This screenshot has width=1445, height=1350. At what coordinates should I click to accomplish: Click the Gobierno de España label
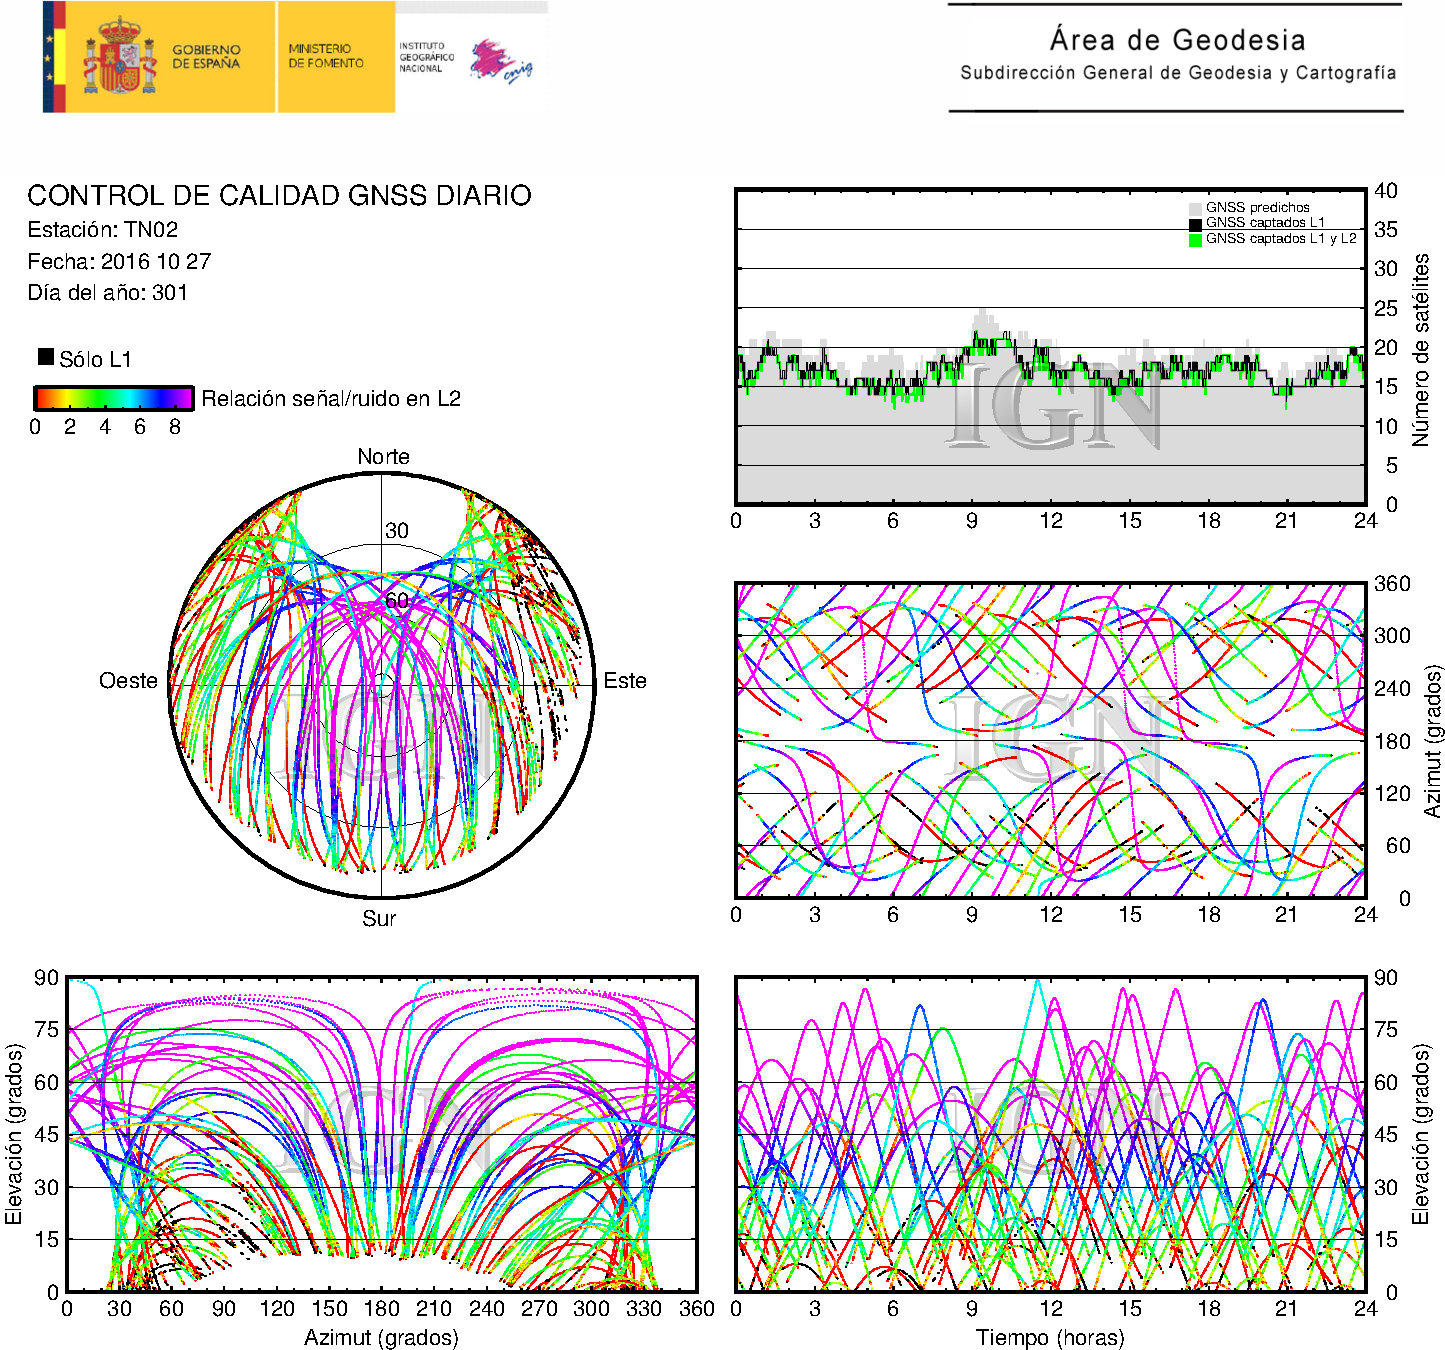(x=206, y=56)
